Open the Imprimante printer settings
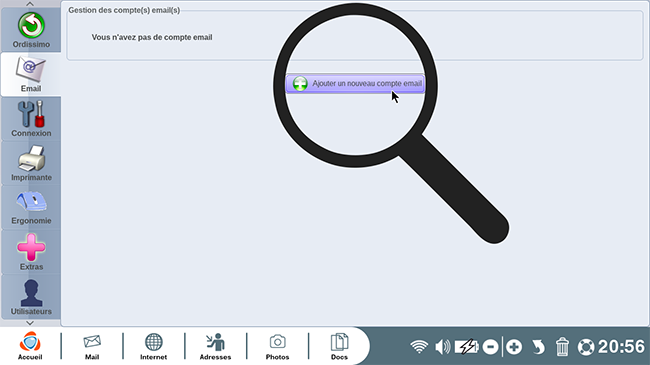Screen dimensions: 650x365 31,163
